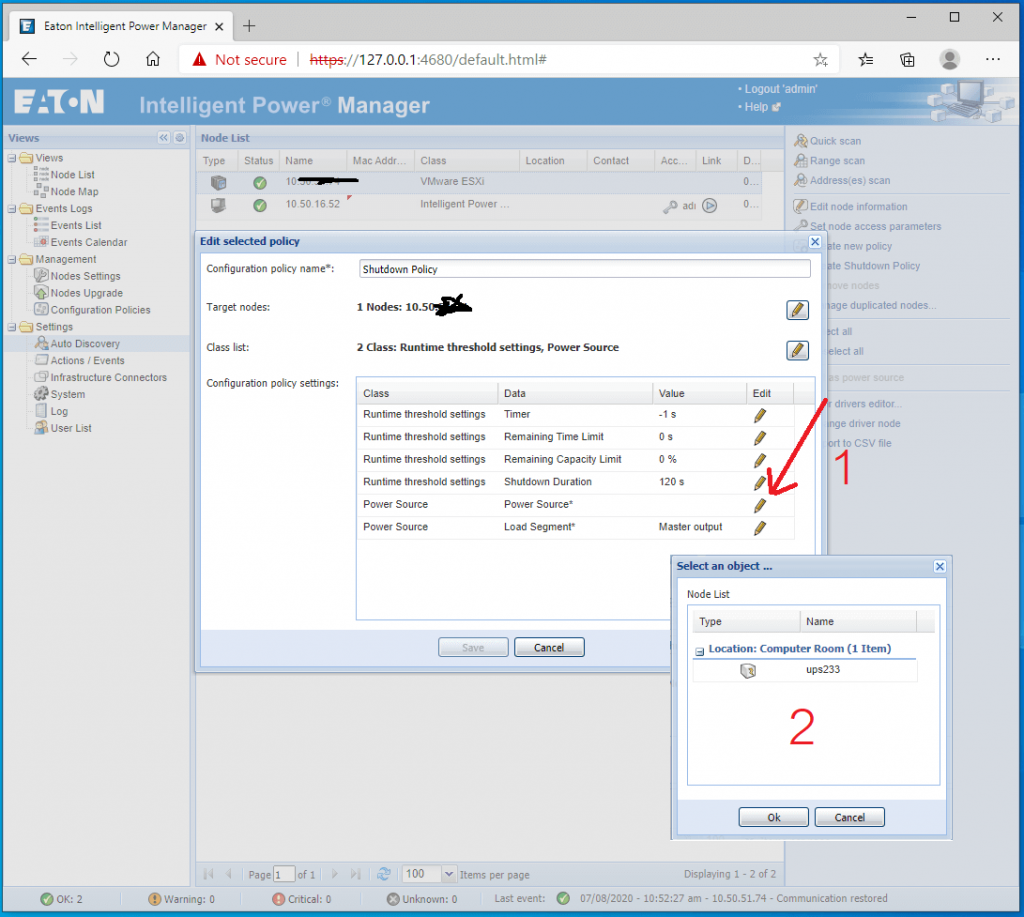
Task: Edit the Power Source* pencil icon
Action: point(760,505)
